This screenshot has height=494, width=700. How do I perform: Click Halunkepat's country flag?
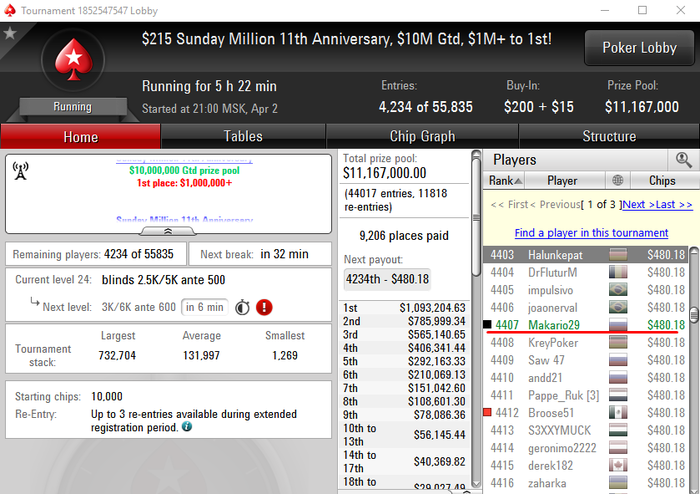618,255
